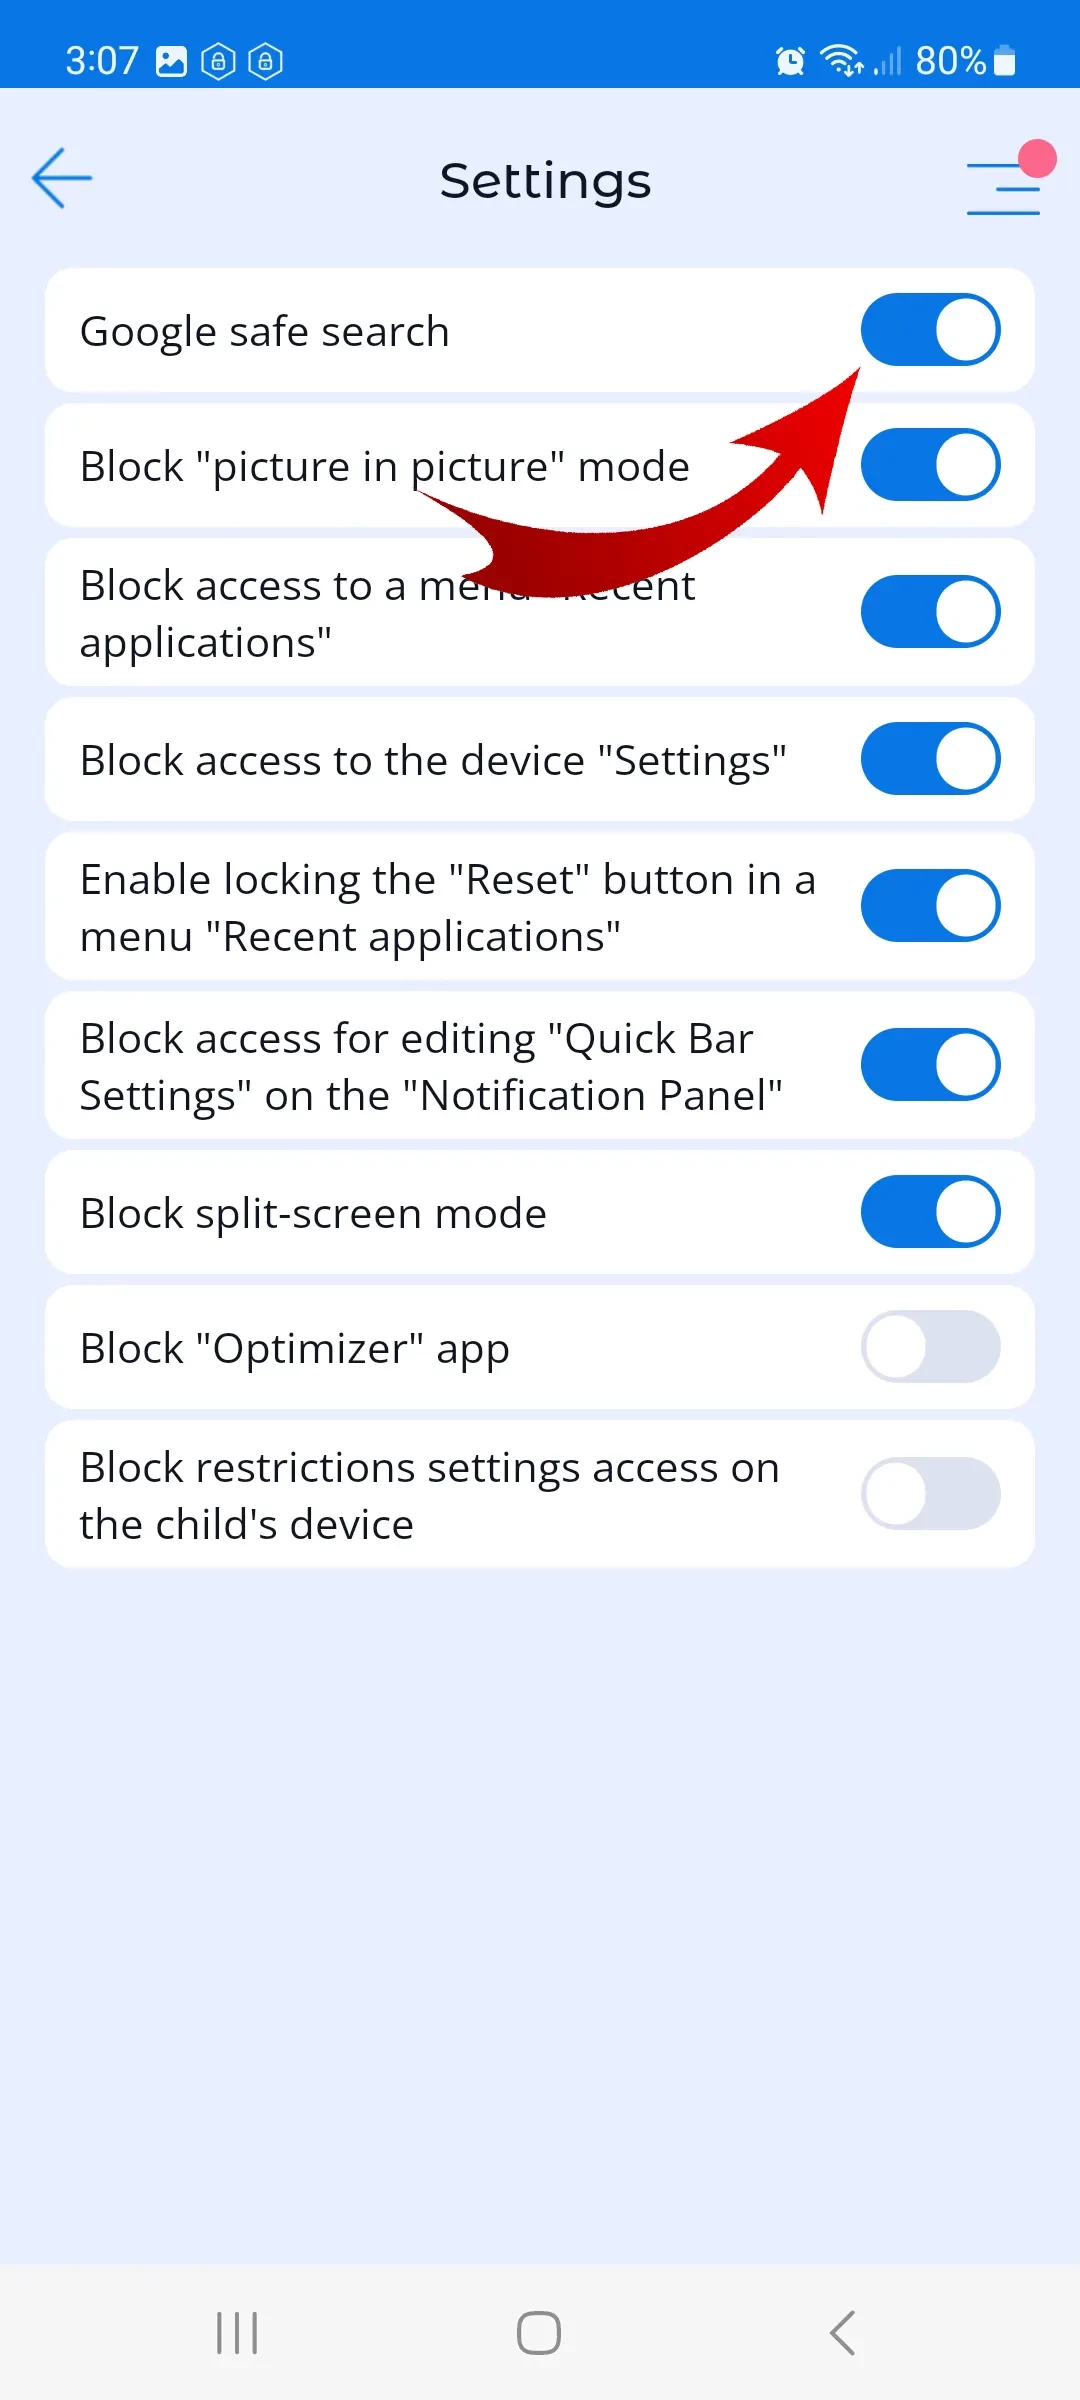
Task: Tap the image notification icon in status bar
Action: [x=171, y=62]
